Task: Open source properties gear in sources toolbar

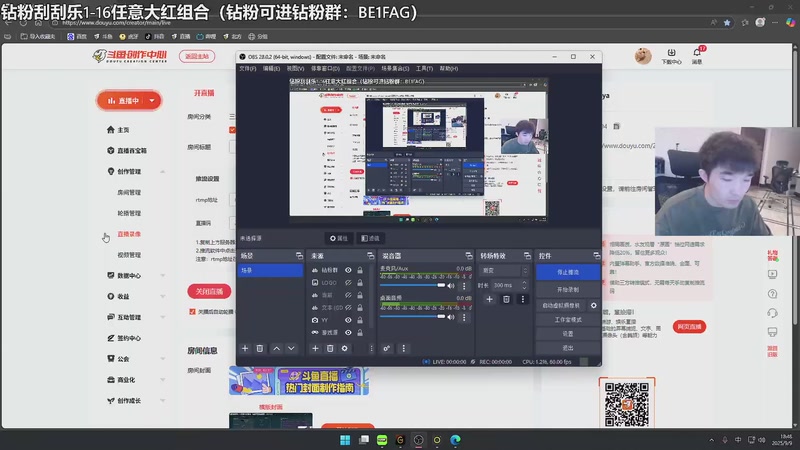Action: [345, 348]
